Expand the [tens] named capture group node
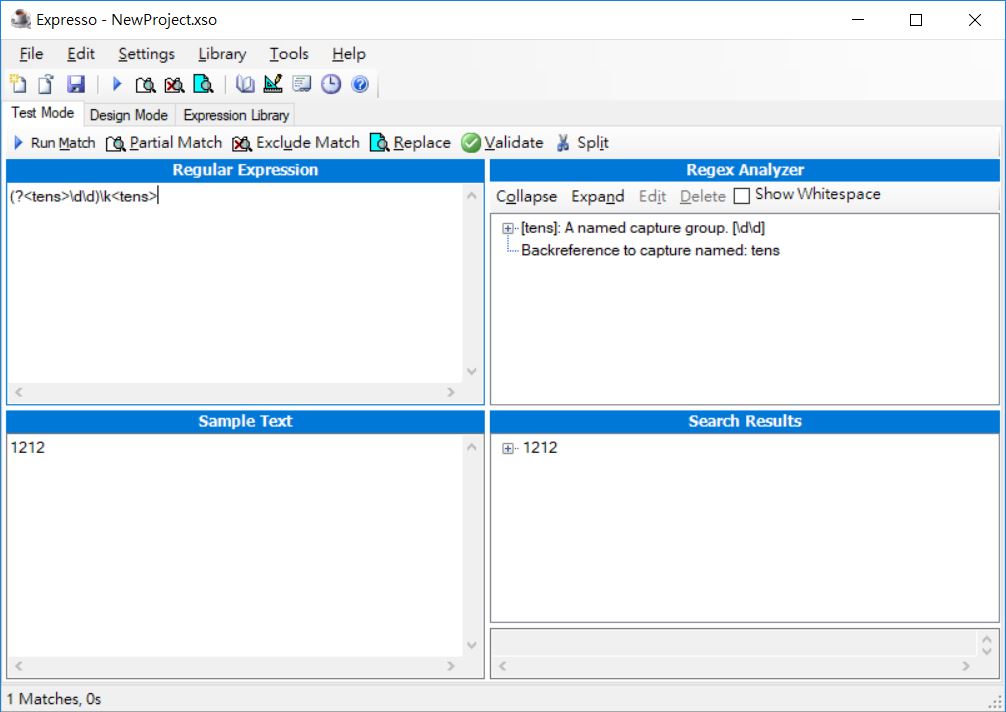 click(x=508, y=228)
